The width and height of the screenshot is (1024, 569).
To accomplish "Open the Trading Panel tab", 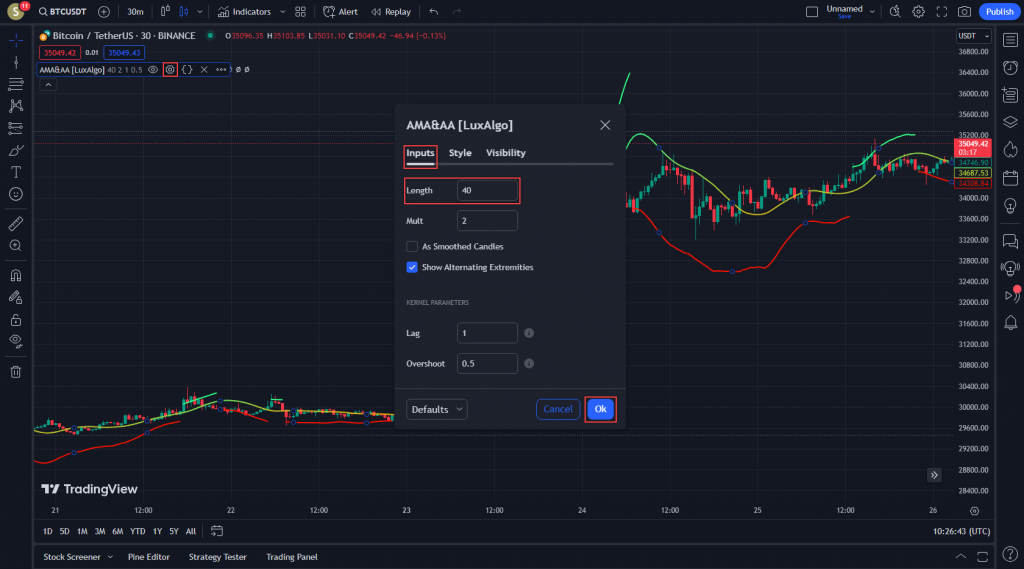I will pyautogui.click(x=292, y=557).
